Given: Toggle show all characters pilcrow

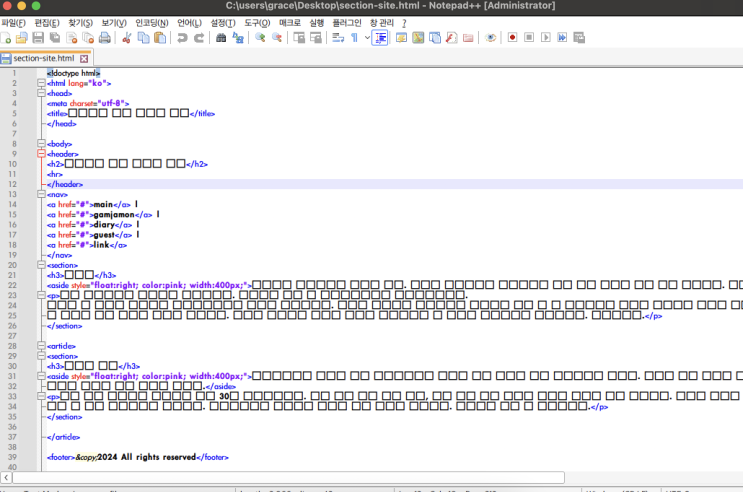Looking at the screenshot, I should 354,38.
